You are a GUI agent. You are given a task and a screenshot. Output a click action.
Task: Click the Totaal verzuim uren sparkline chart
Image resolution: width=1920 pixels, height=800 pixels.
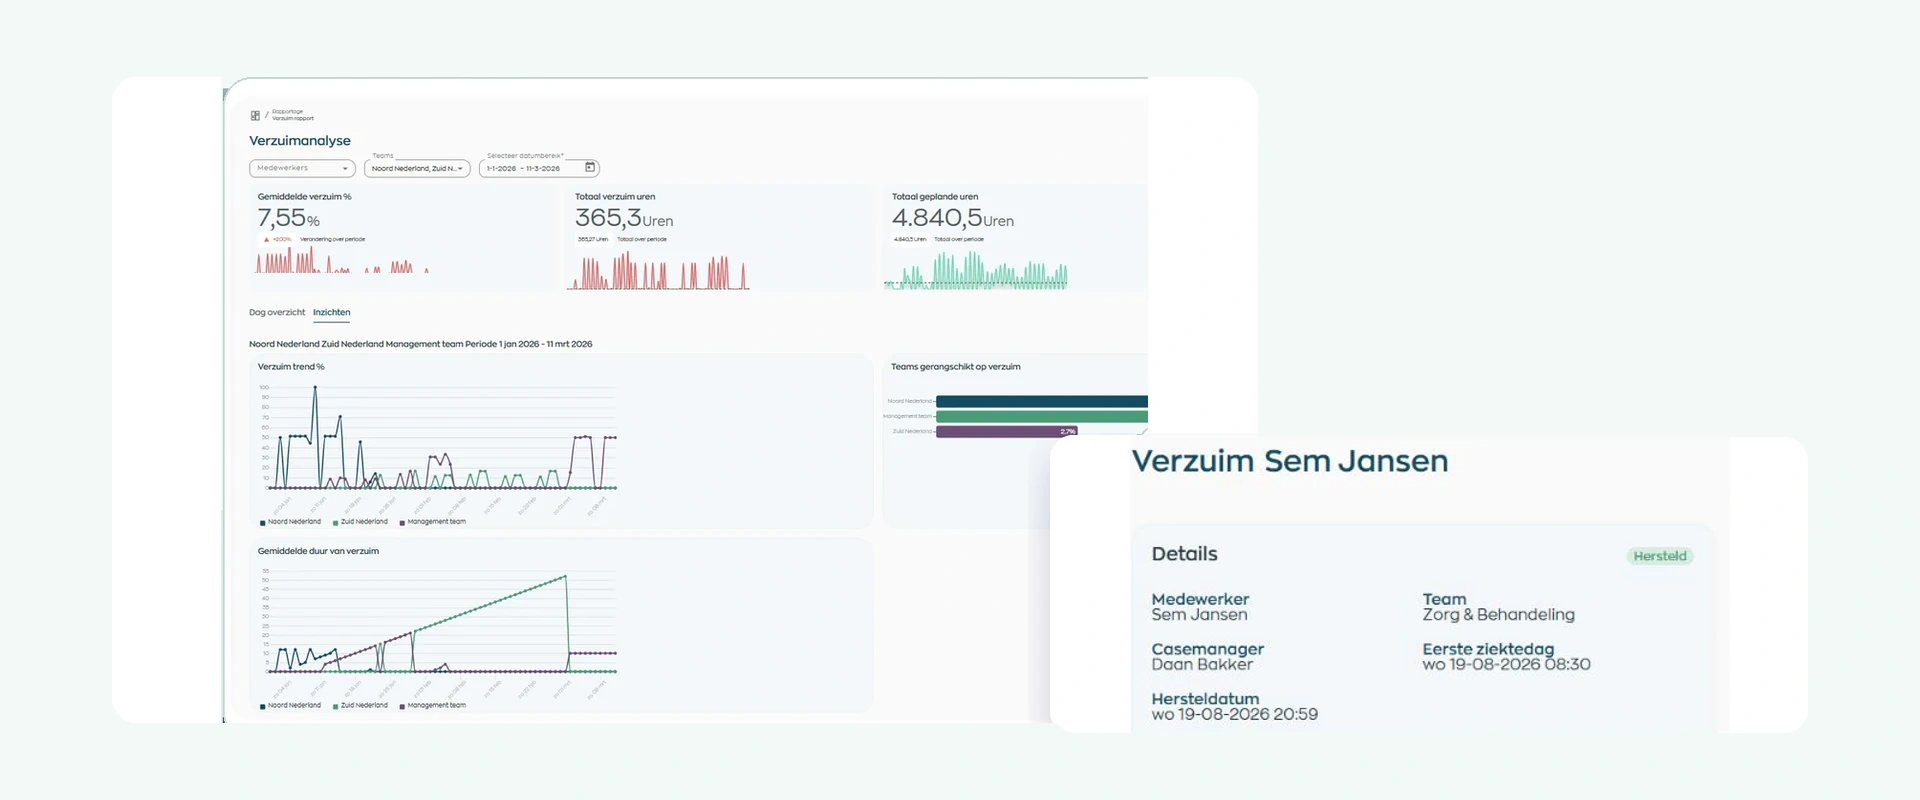(x=658, y=271)
